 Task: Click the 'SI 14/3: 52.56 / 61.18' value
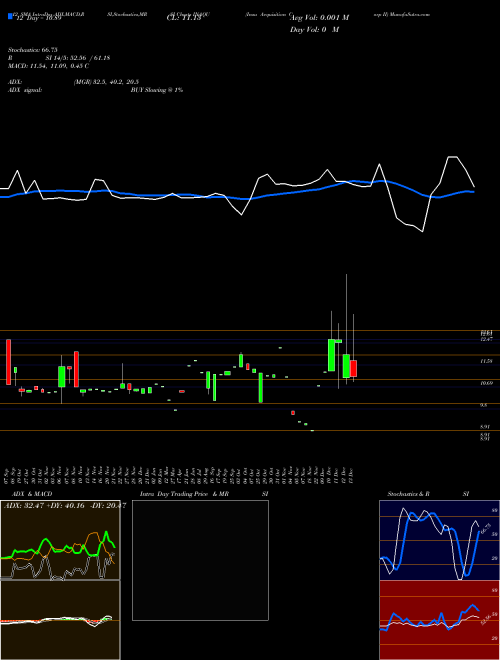[78, 58]
